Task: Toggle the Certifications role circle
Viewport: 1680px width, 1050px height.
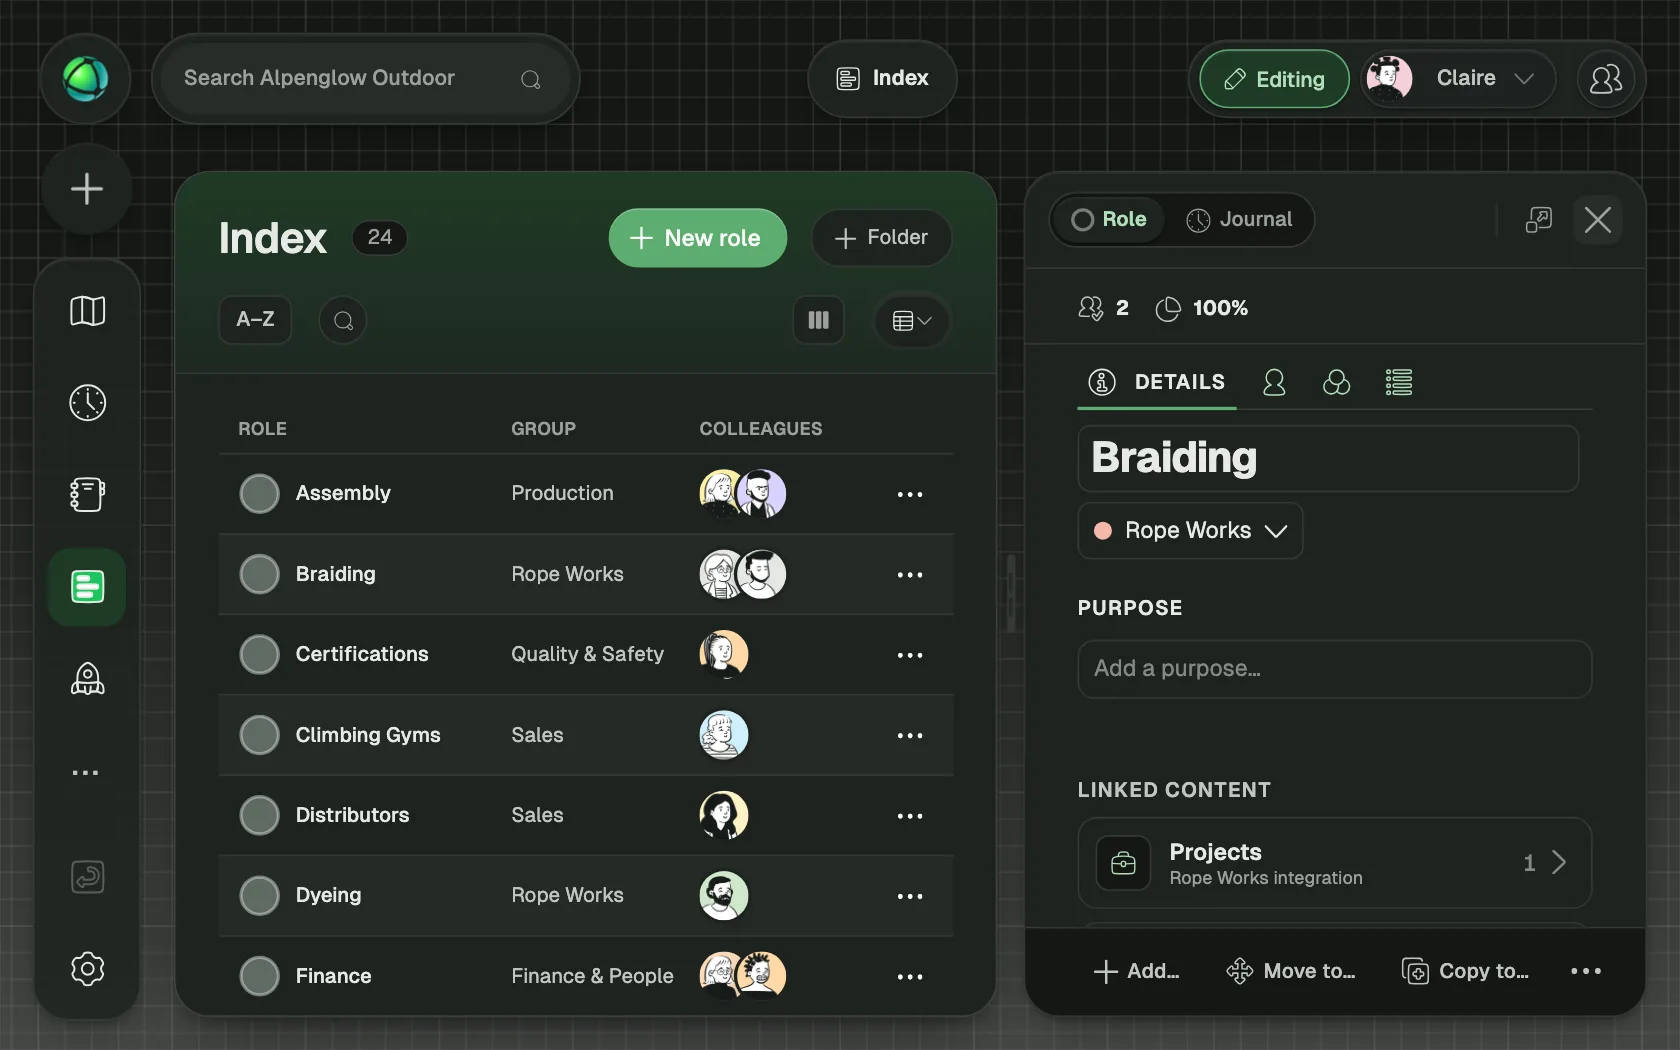Action: pyautogui.click(x=259, y=655)
